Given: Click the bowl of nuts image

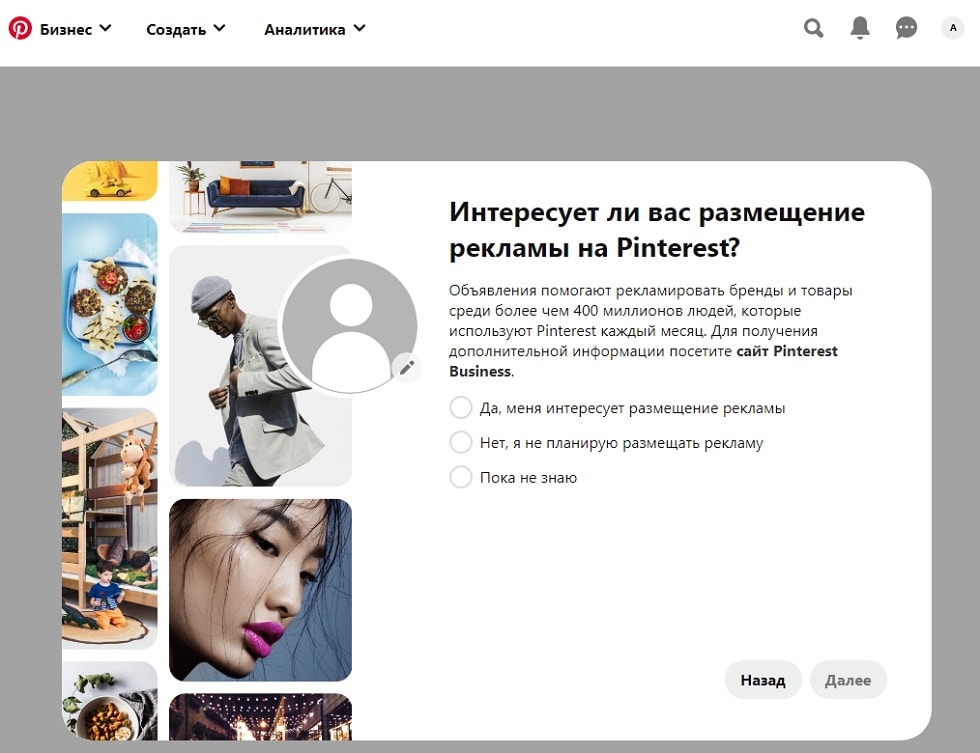Looking at the screenshot, I should [x=109, y=701].
